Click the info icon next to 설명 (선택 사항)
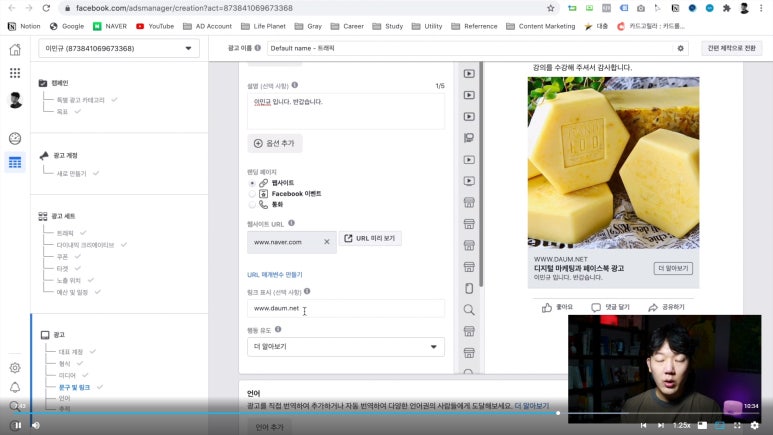The width and height of the screenshot is (773, 435). 295,85
